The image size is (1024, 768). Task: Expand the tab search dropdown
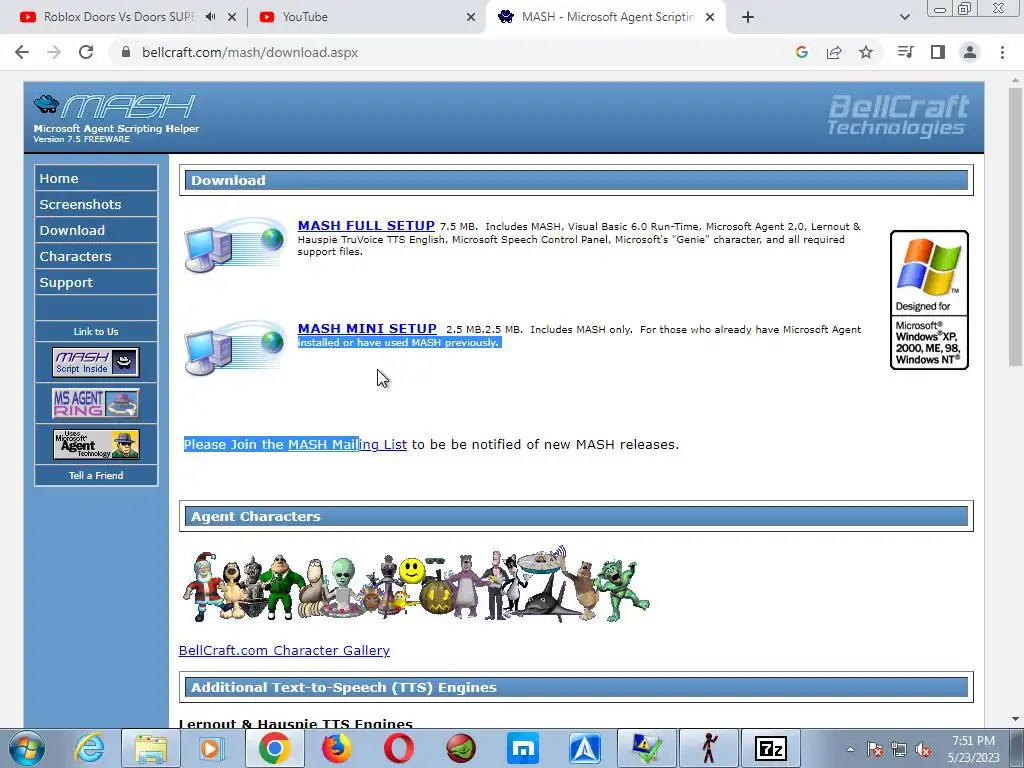[x=904, y=17]
